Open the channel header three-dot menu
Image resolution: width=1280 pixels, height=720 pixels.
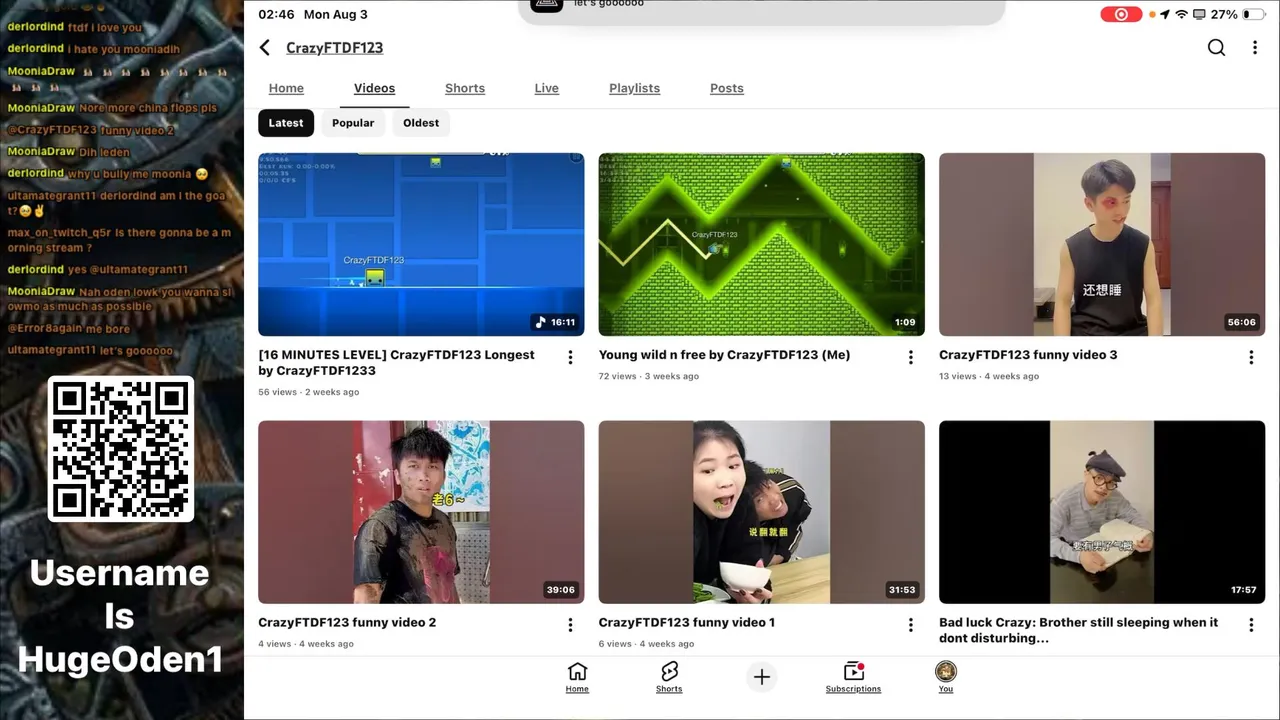click(1255, 48)
